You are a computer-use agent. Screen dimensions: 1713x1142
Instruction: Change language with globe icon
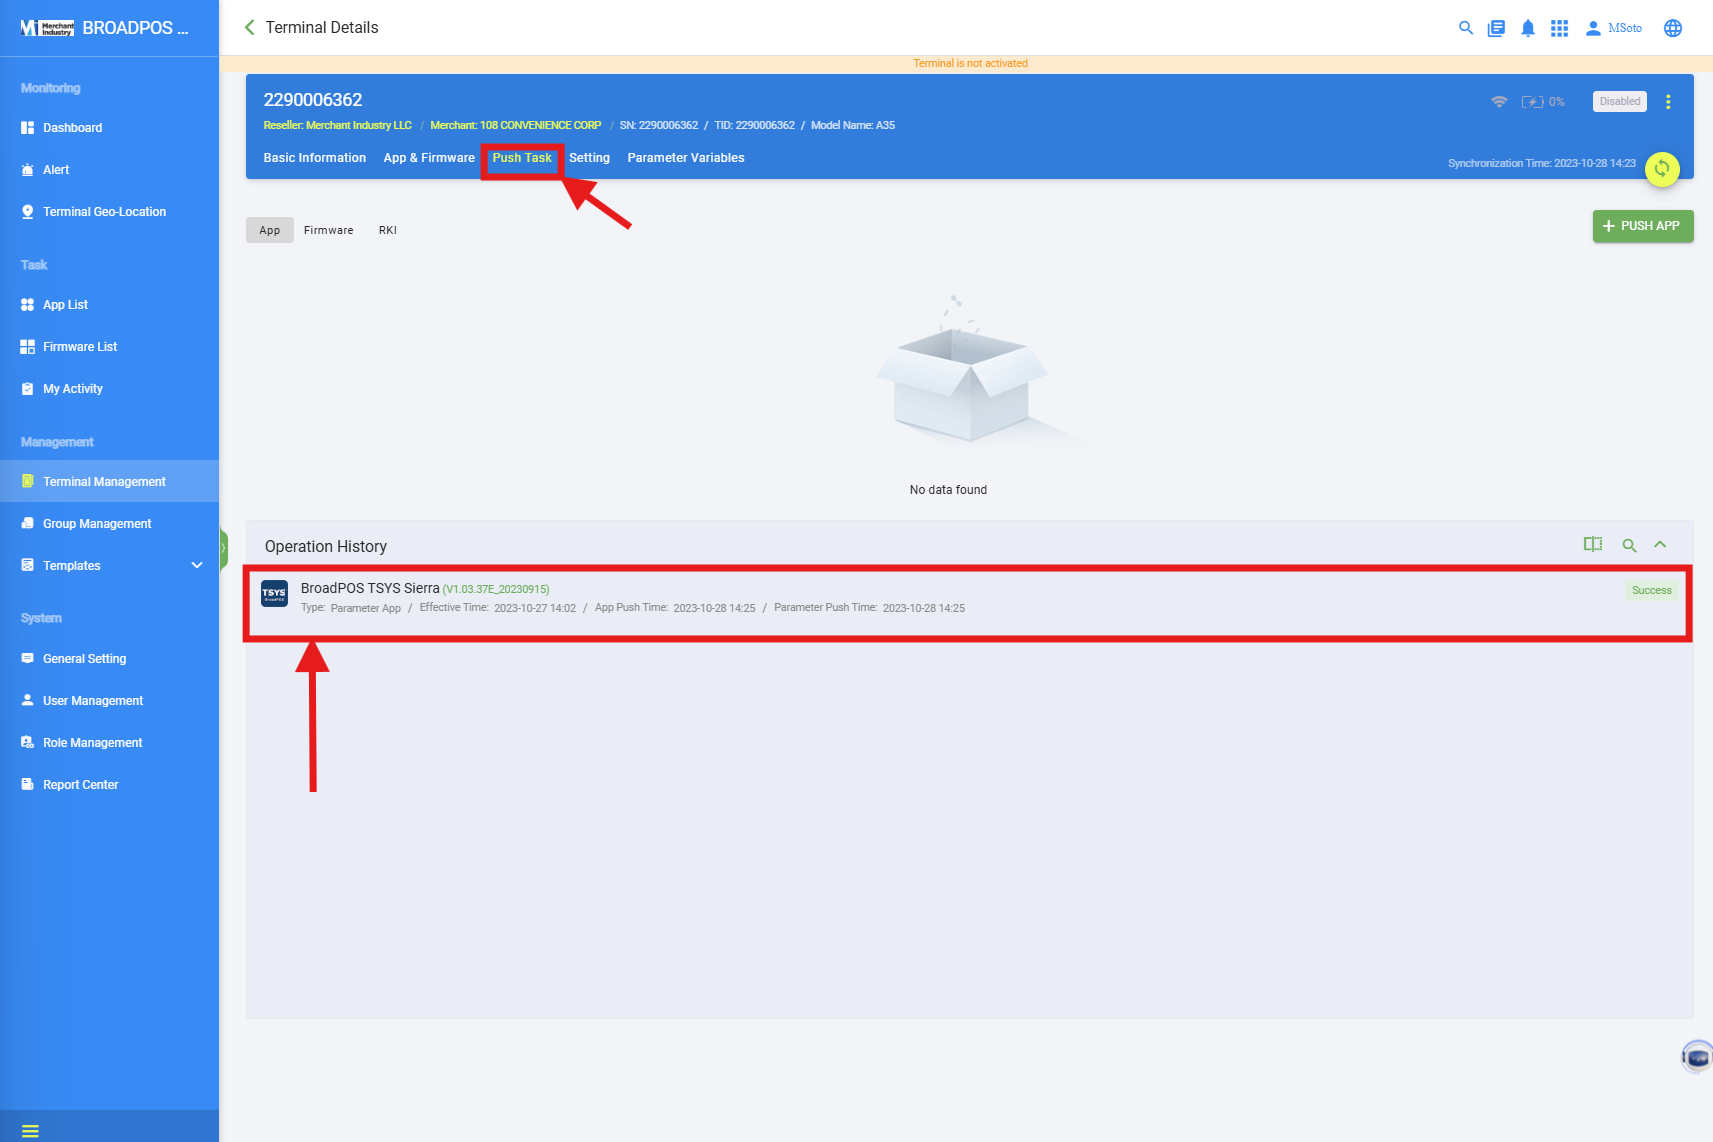1673,28
